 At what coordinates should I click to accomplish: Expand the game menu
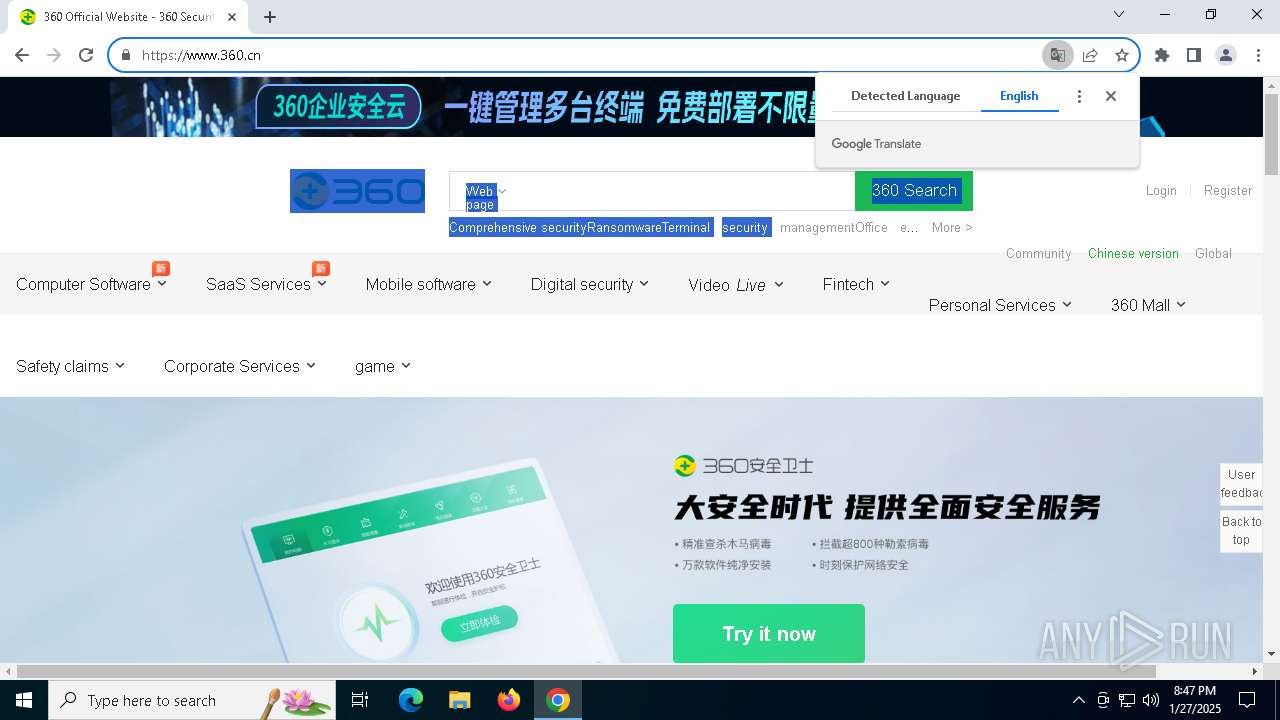[x=383, y=366]
